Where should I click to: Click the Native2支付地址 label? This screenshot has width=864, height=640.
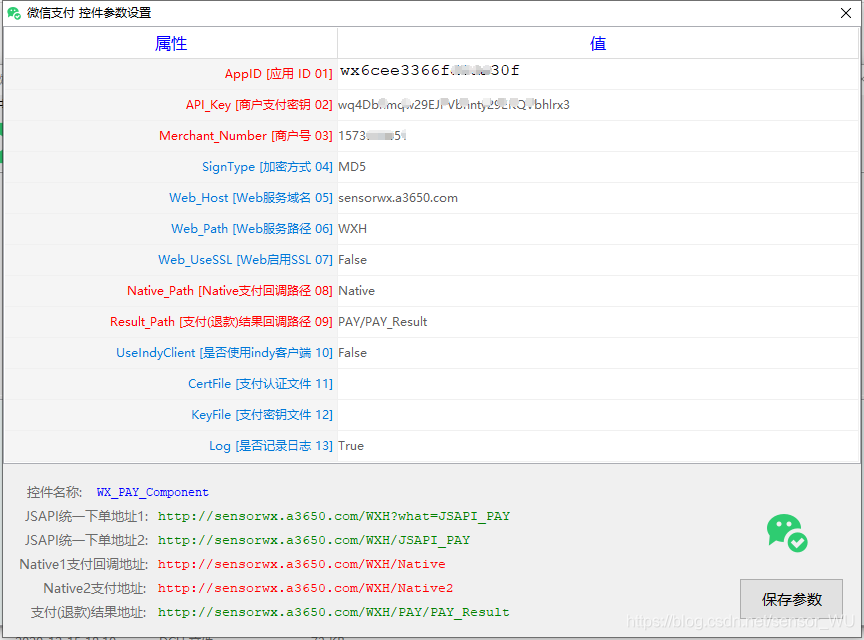point(95,588)
